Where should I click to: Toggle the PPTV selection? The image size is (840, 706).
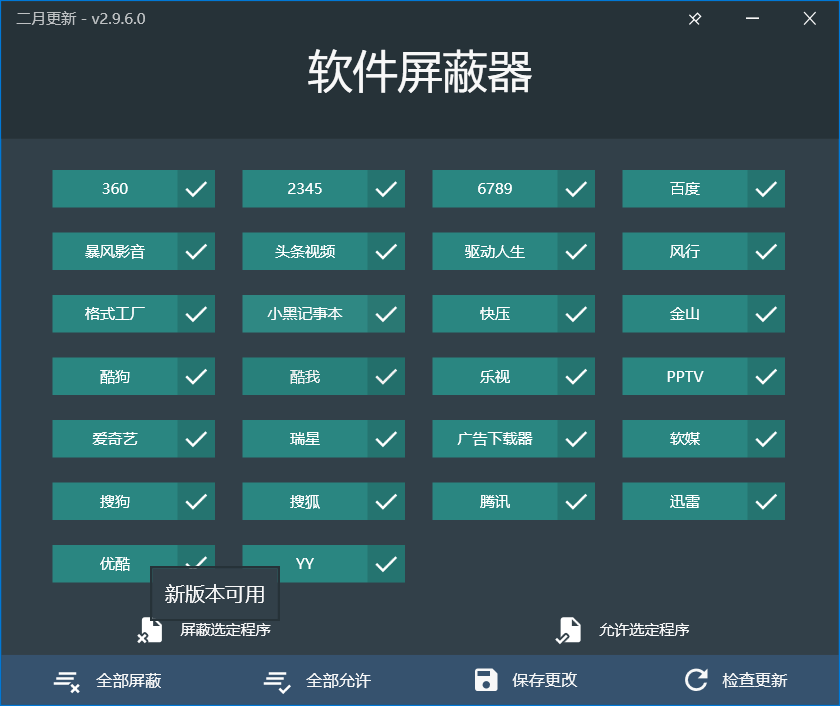coord(767,376)
